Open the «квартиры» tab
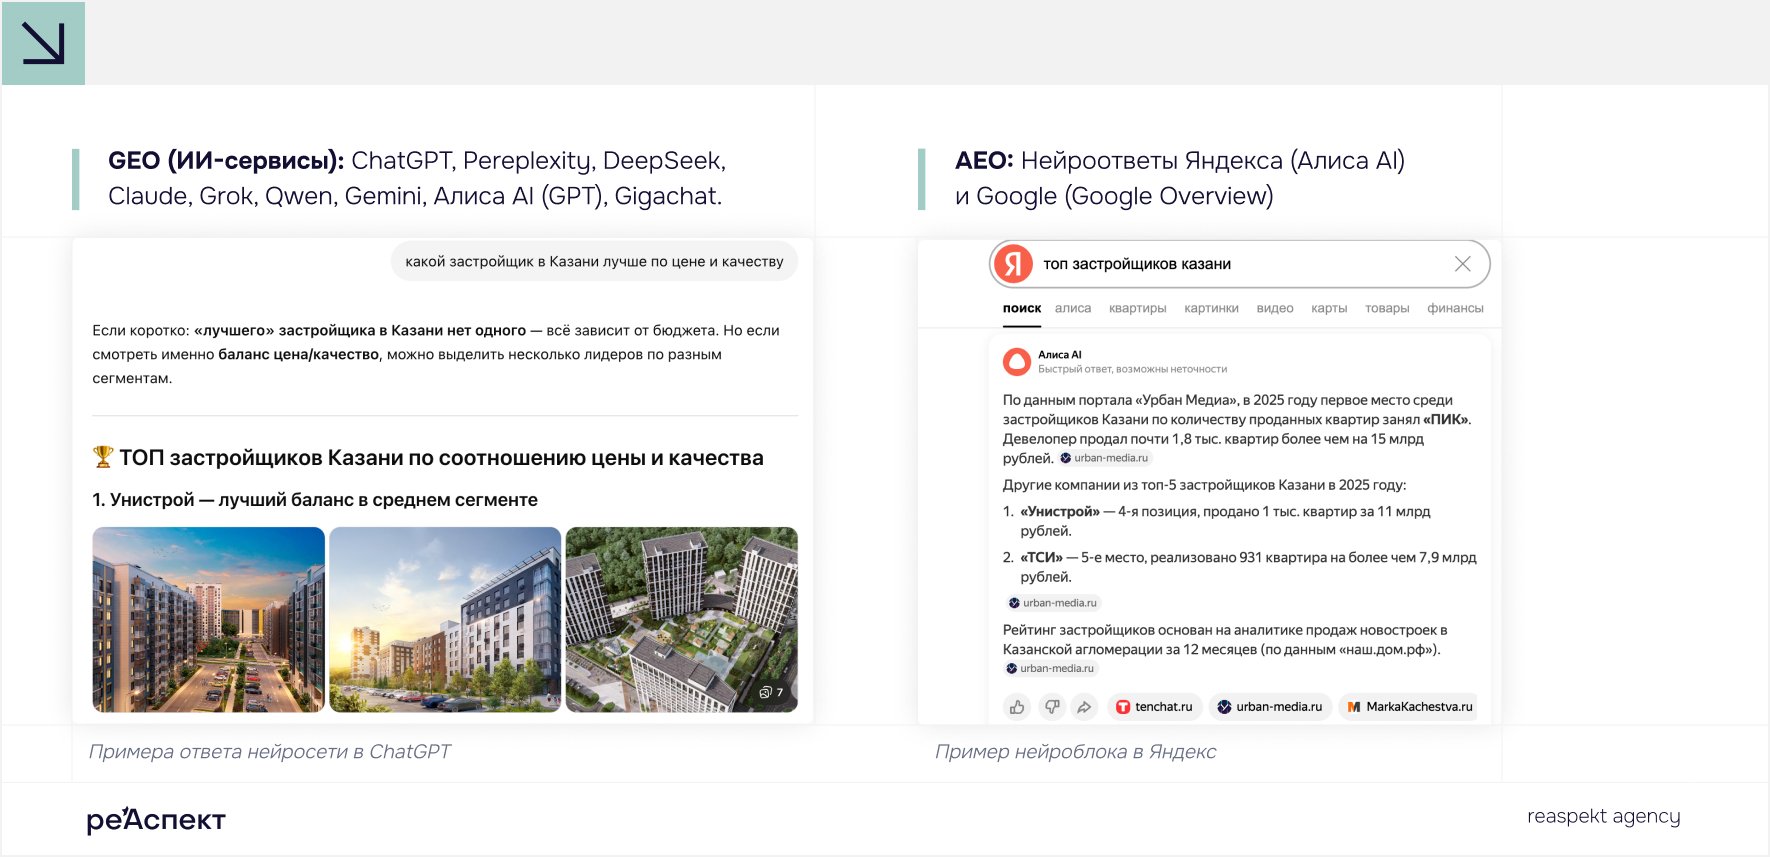The height and width of the screenshot is (857, 1770). (1138, 308)
